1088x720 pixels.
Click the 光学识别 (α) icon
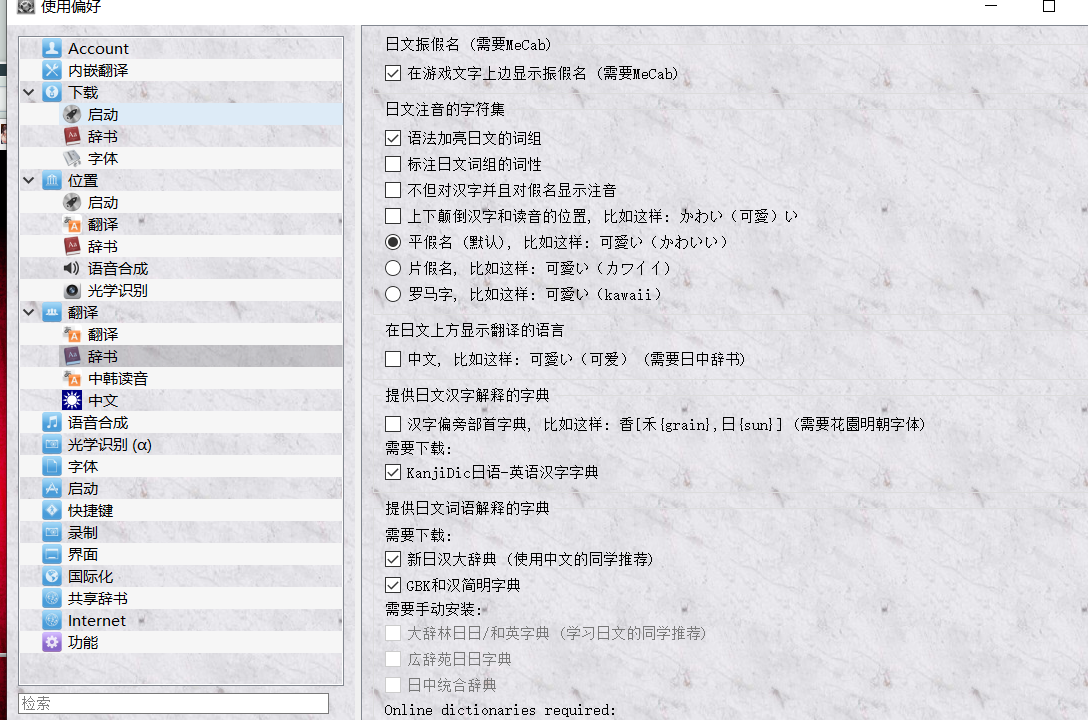(52, 445)
